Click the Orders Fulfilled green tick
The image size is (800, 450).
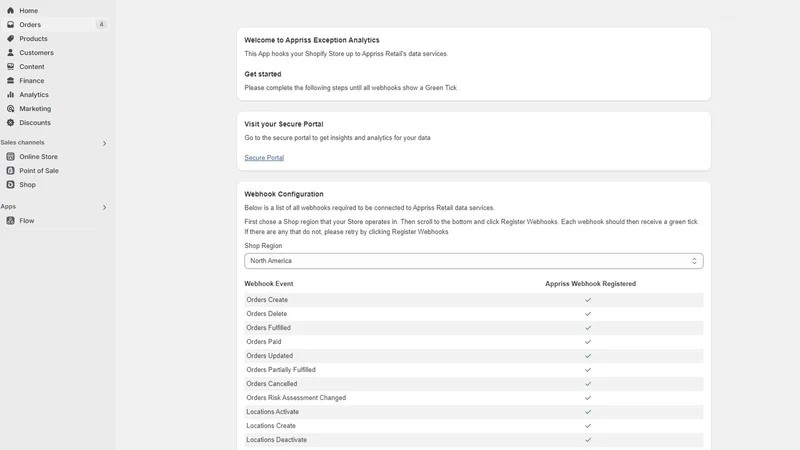tap(588, 328)
